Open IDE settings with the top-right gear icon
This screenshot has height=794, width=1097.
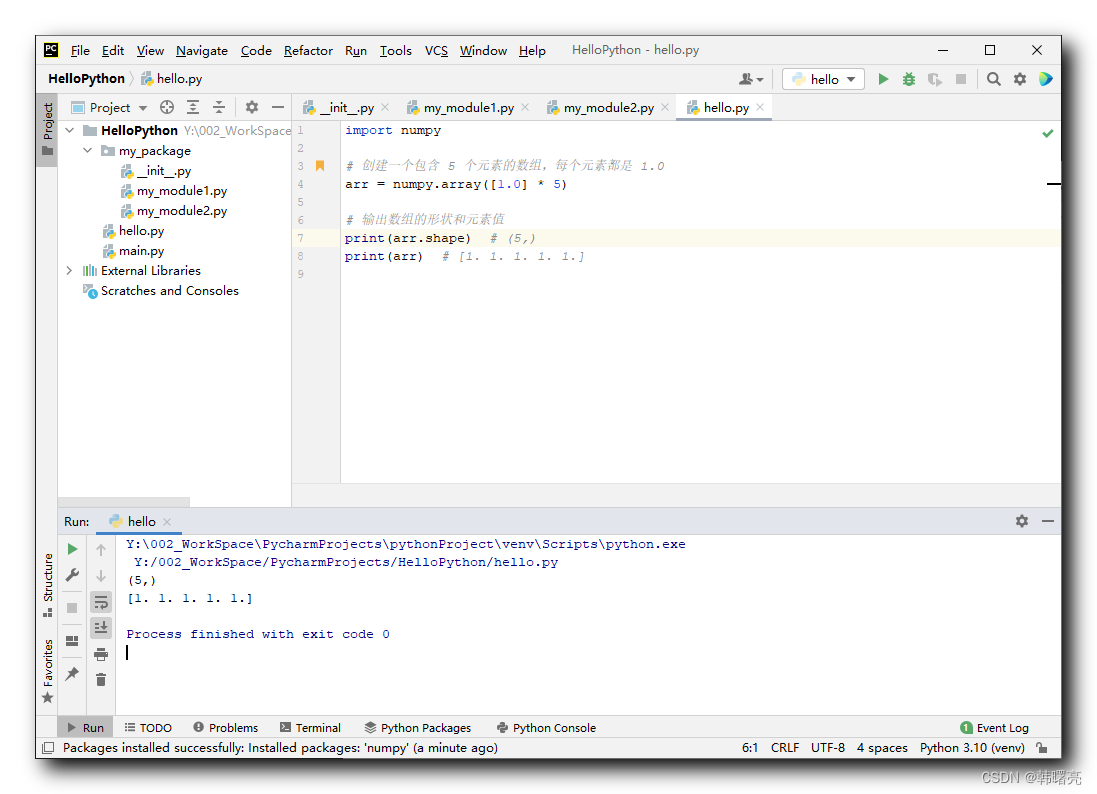click(1019, 79)
